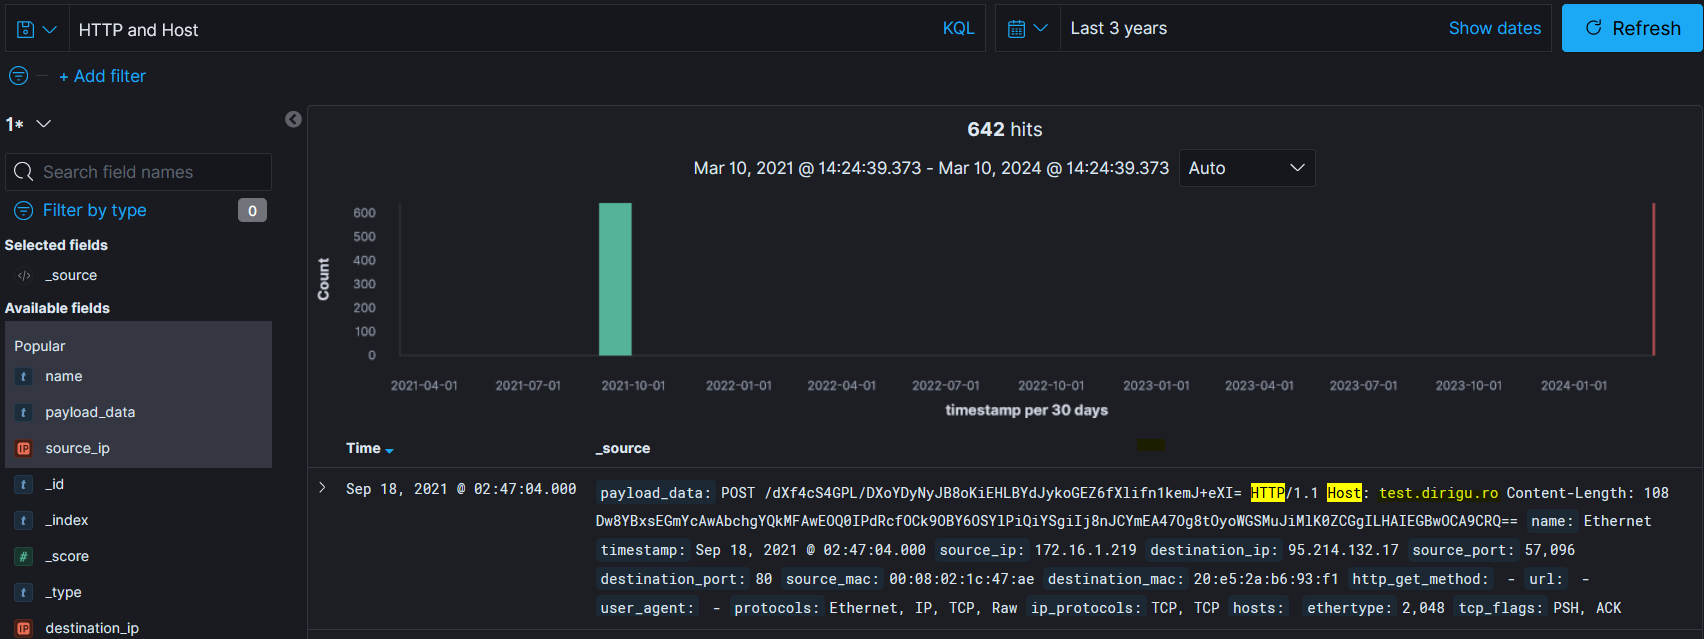Click the filter options circle icon

[18, 76]
